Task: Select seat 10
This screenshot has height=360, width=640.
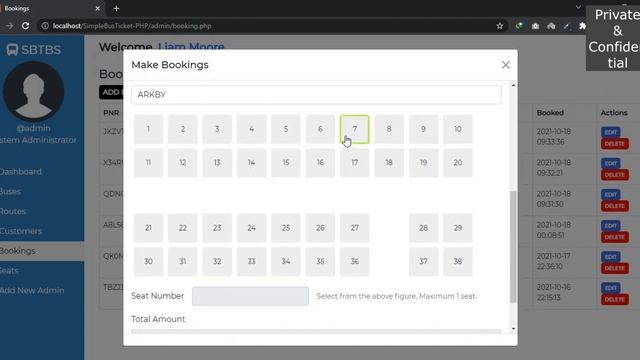Action: point(458,129)
